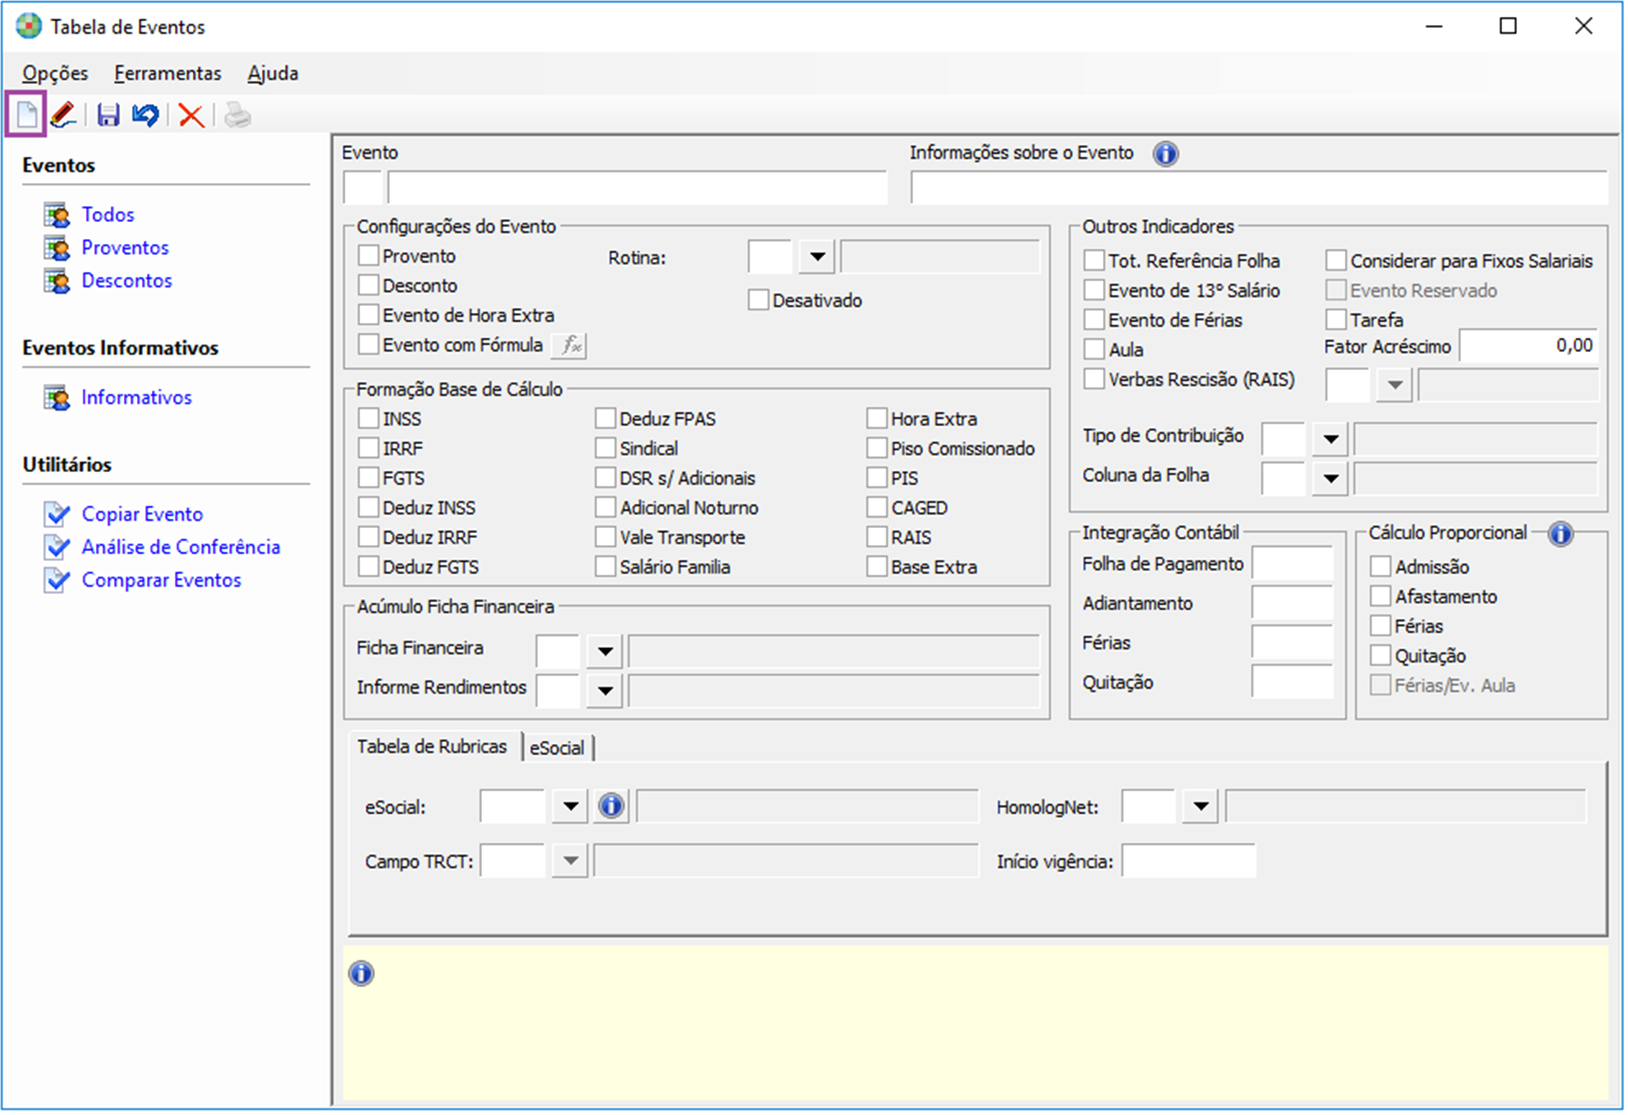Image resolution: width=1628 pixels, height=1115 pixels.
Task: Open the Campo TRCT dropdown arrow
Action: (x=570, y=860)
